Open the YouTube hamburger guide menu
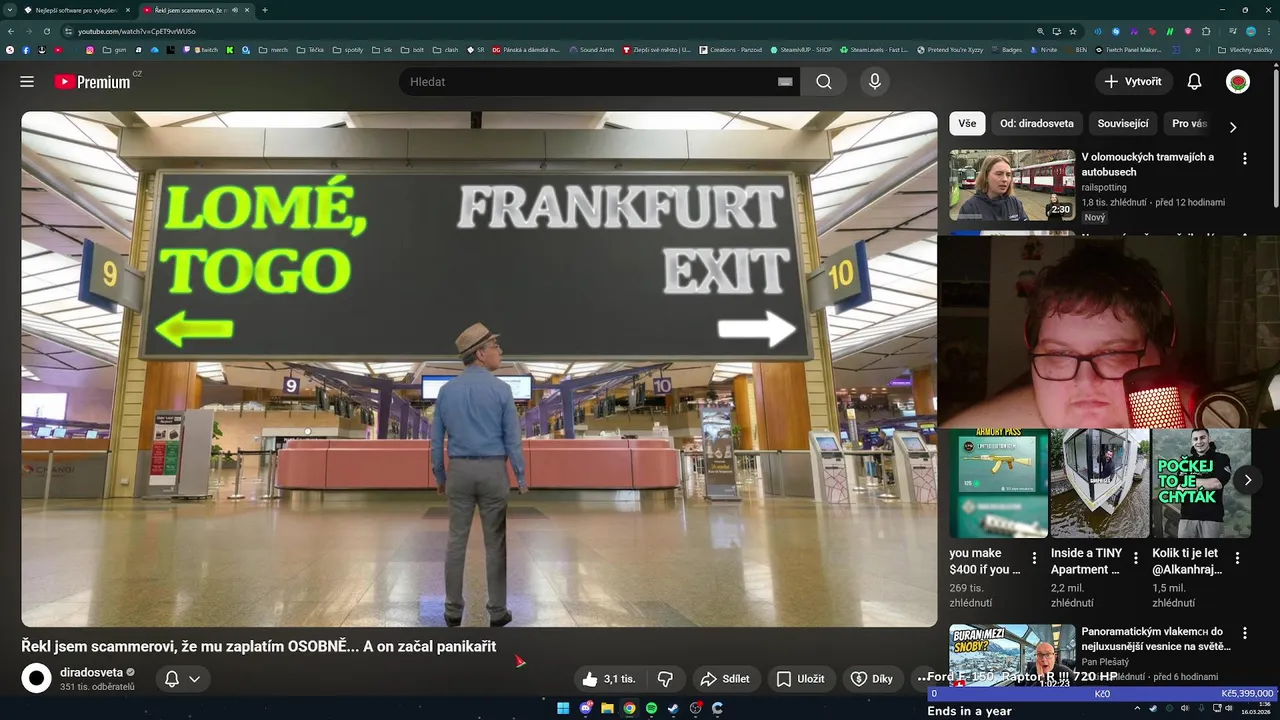The image size is (1280, 720). [27, 82]
